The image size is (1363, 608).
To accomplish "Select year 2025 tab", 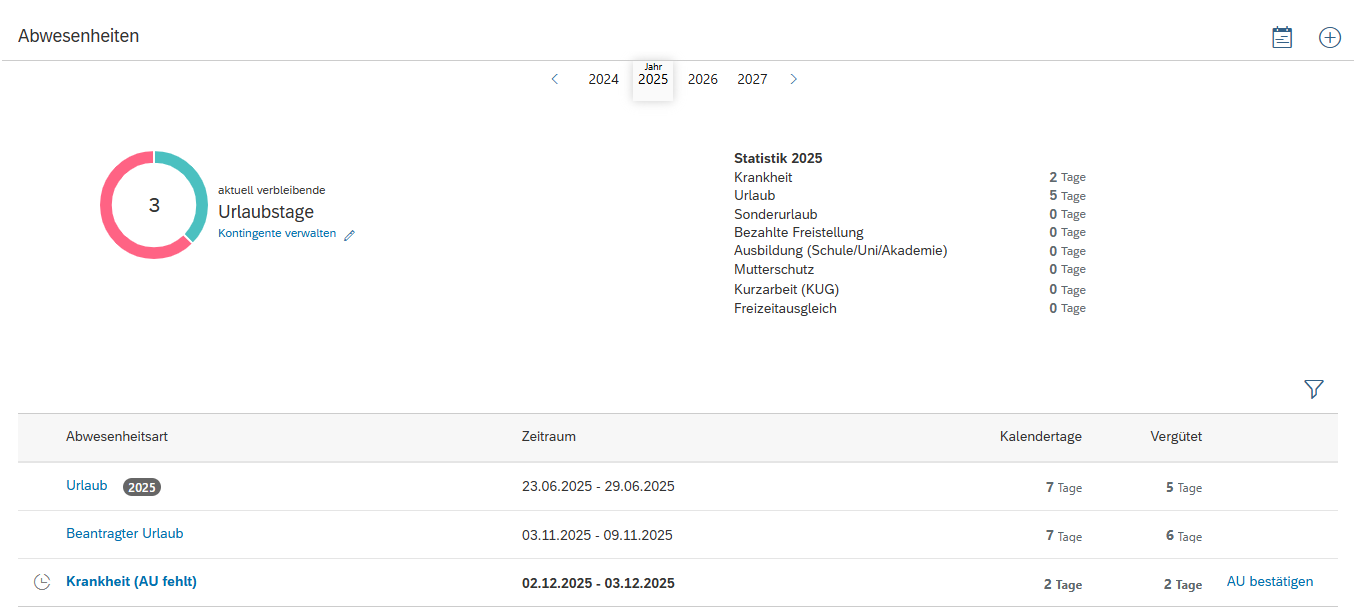I will 653,79.
